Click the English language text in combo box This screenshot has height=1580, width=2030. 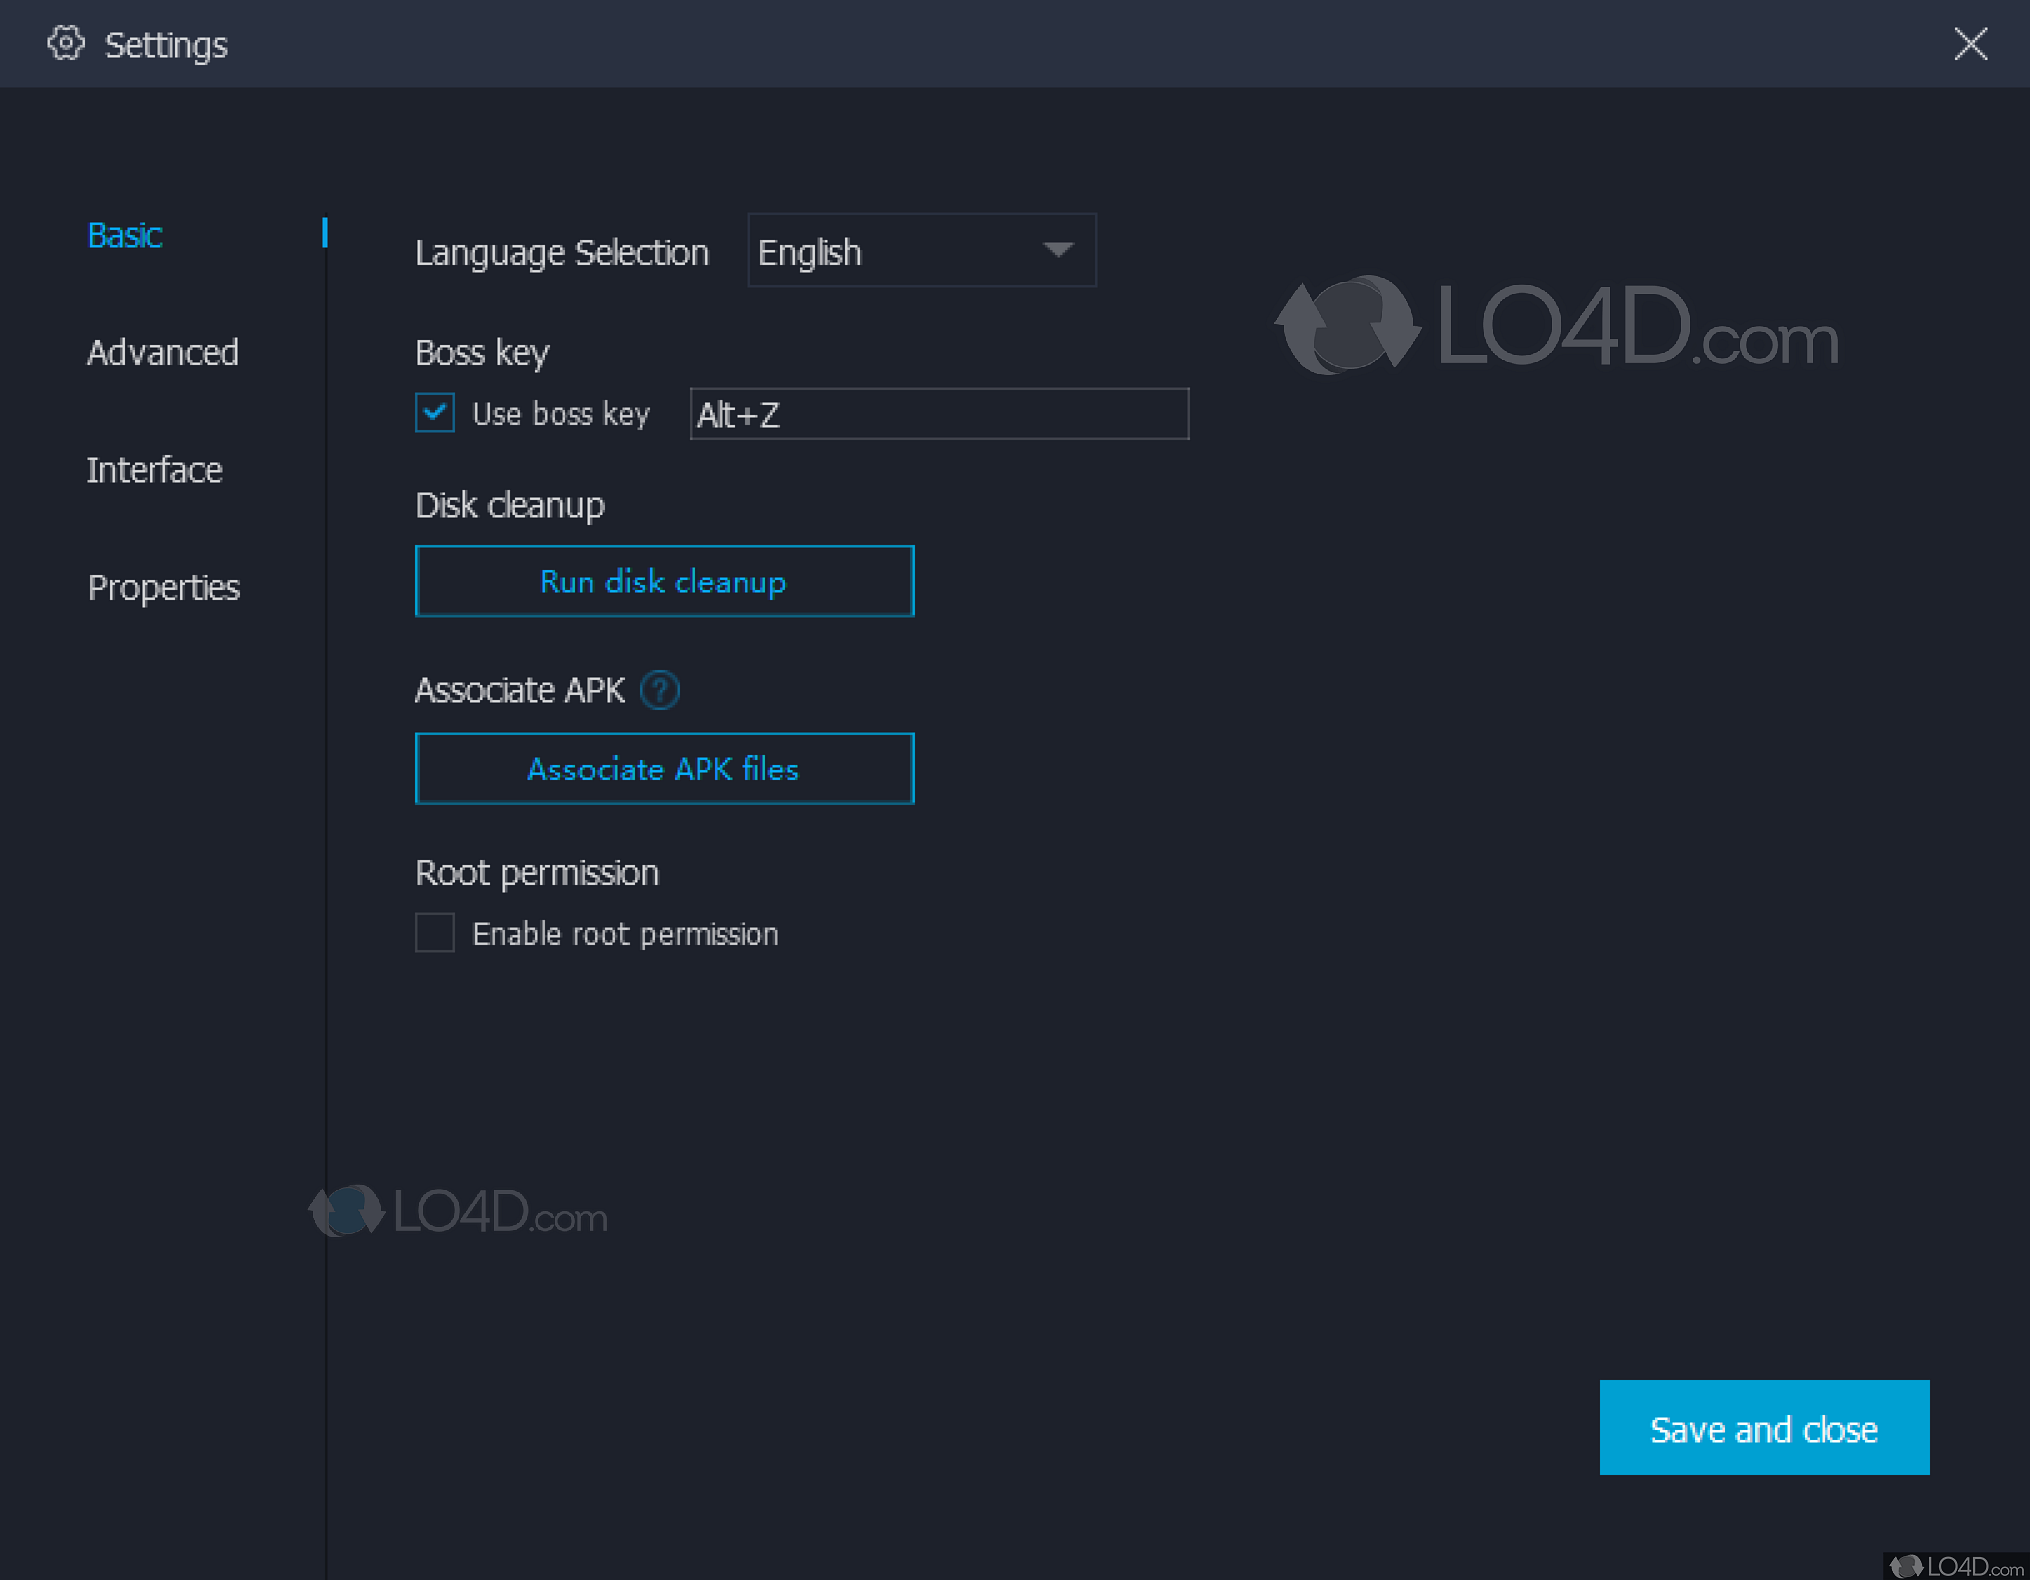[x=810, y=253]
